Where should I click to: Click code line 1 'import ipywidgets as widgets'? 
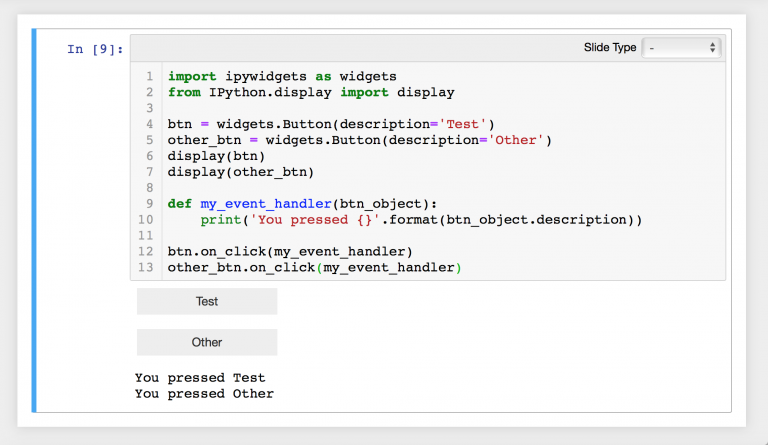(282, 76)
